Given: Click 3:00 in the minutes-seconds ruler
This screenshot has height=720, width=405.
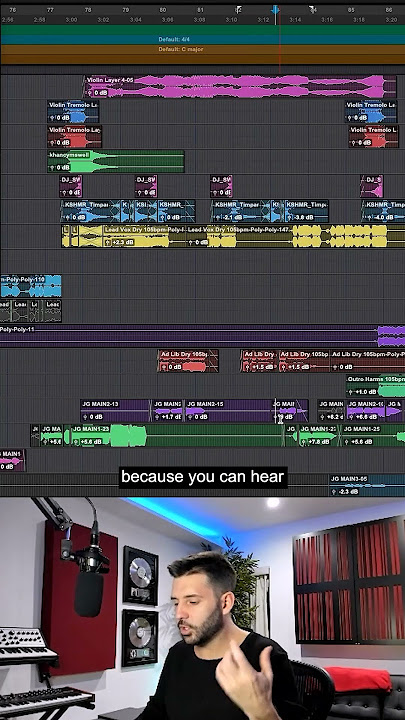Looking at the screenshot, I should coord(71,20).
